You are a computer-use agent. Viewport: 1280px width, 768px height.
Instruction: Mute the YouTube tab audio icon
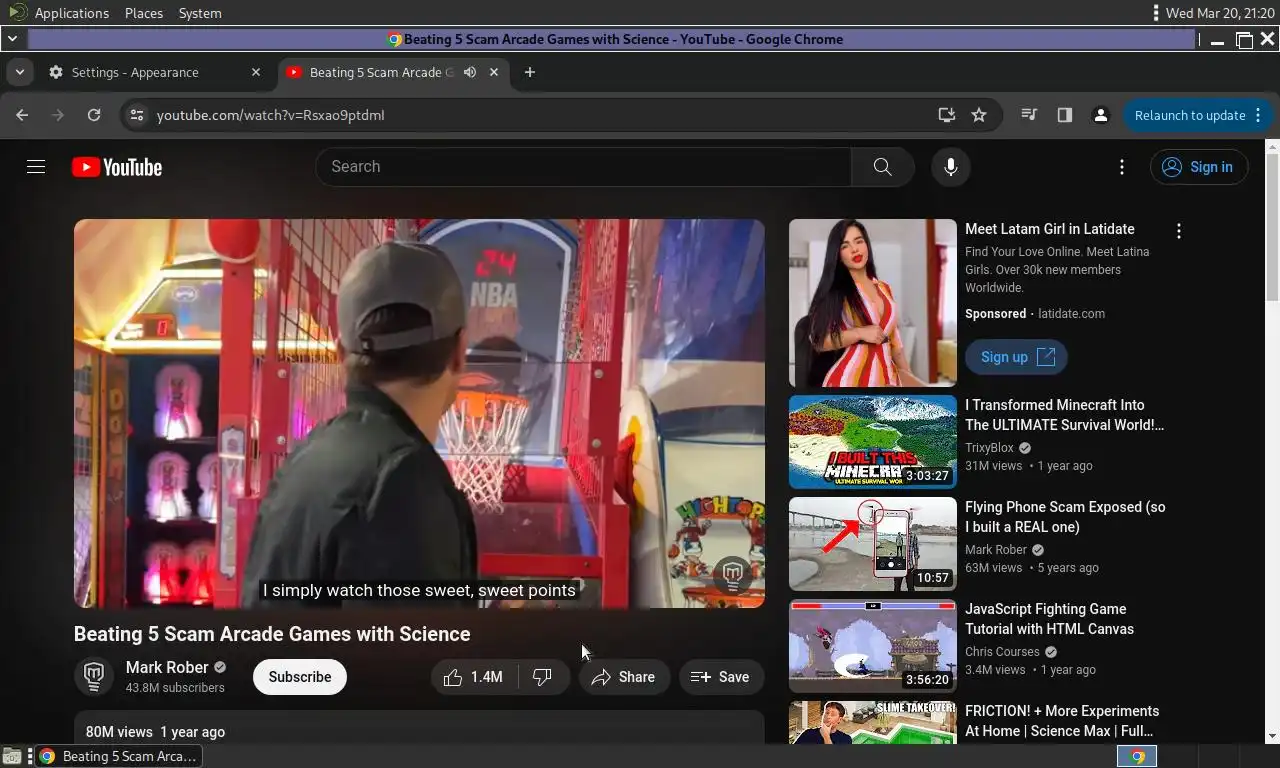tap(470, 72)
